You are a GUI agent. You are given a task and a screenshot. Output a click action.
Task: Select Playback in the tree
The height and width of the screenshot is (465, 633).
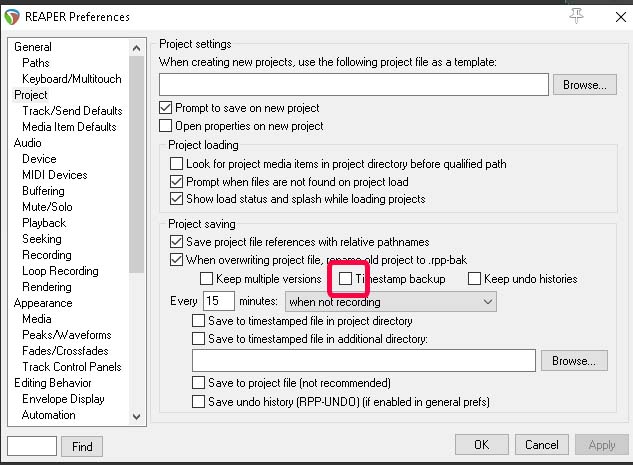[x=44, y=223]
